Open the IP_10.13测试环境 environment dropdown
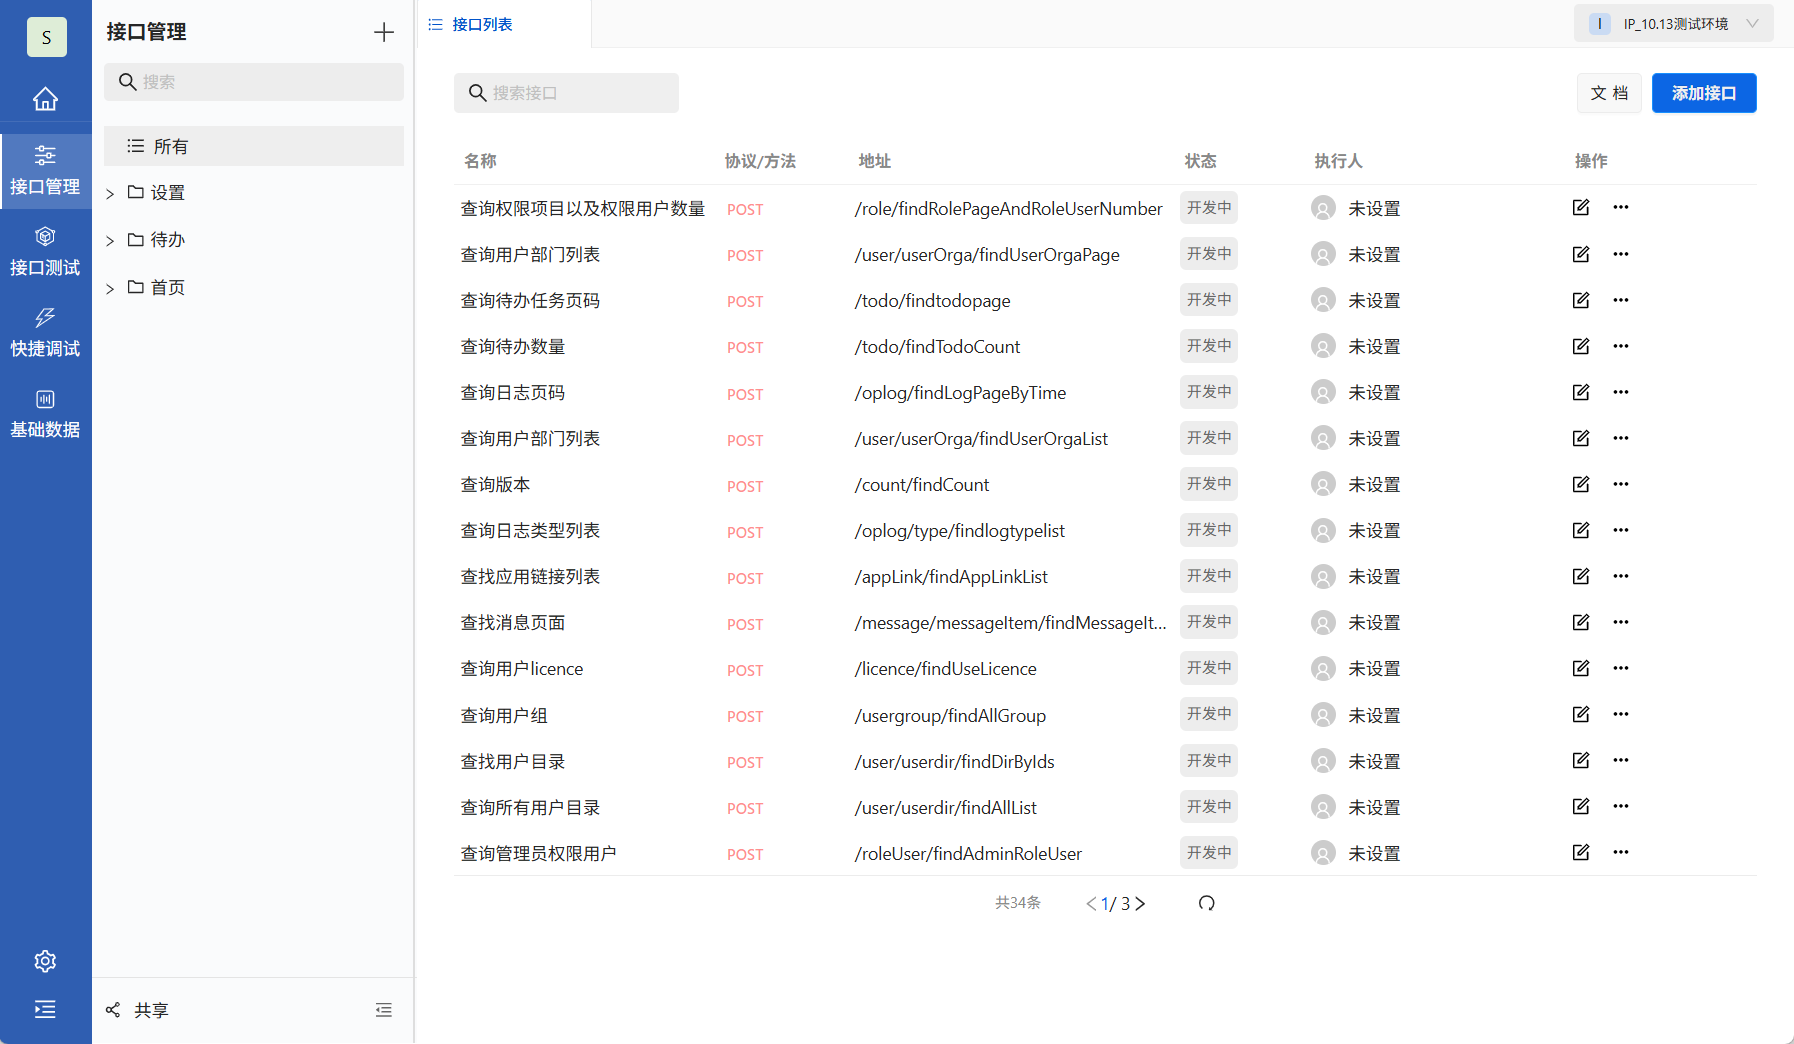The height and width of the screenshot is (1044, 1794). click(1673, 22)
